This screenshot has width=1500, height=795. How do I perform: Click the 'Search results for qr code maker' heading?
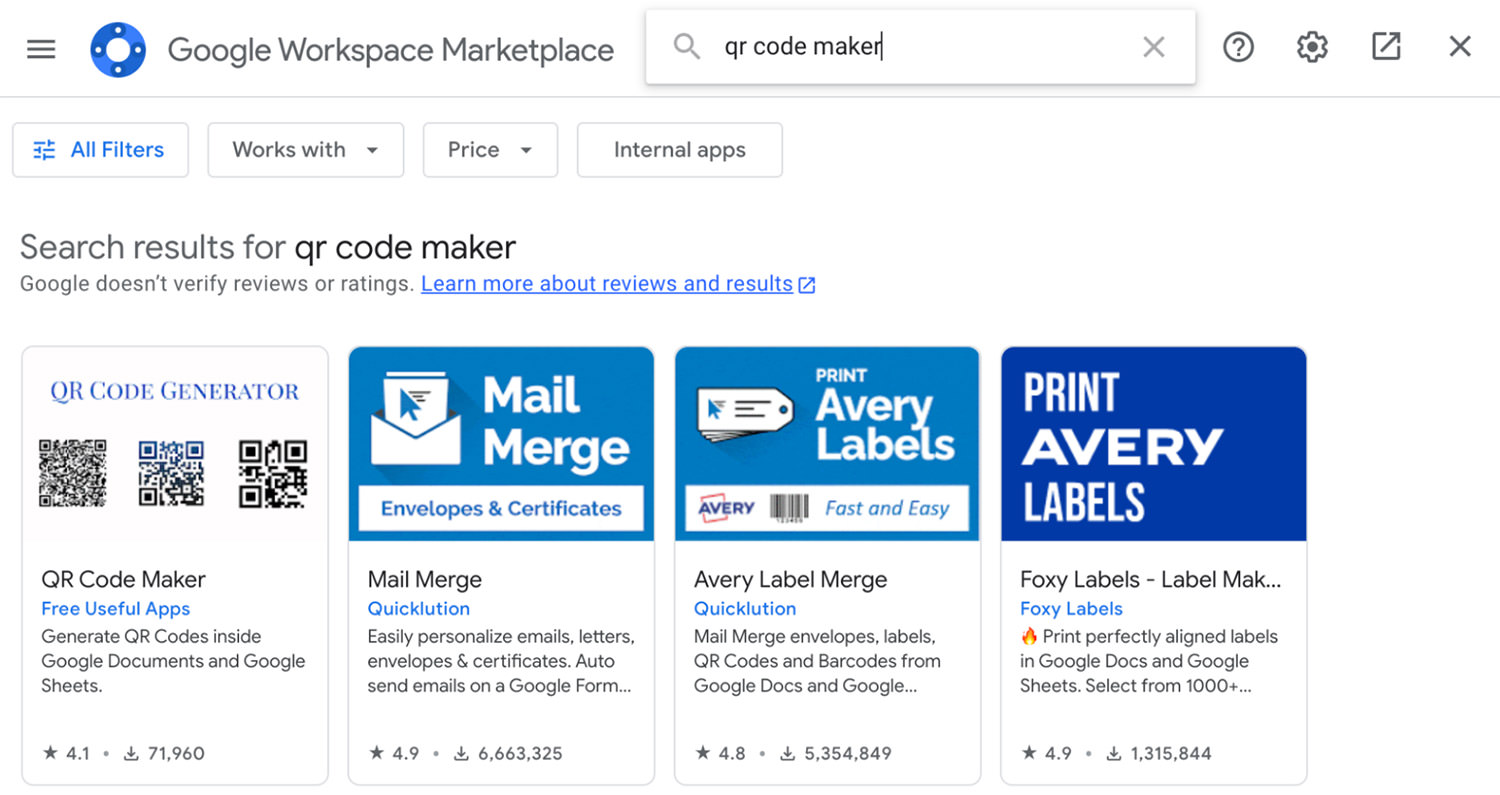point(268,247)
